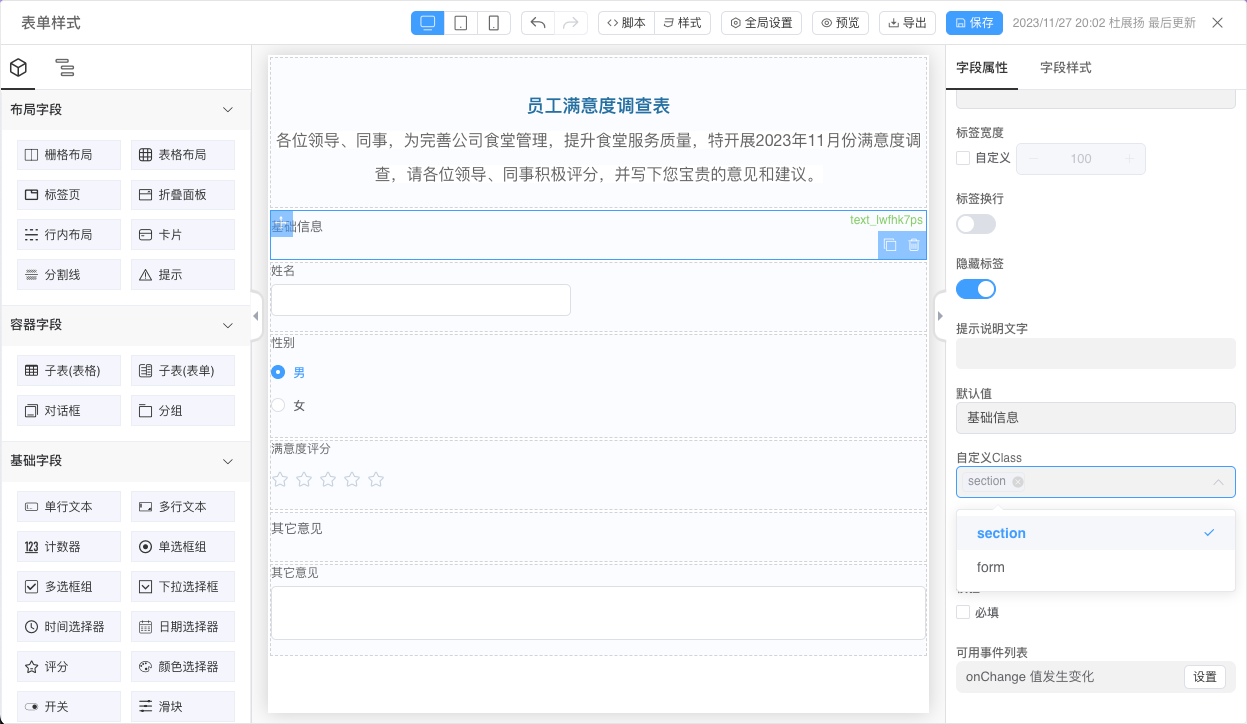
Task: Open the onChange 设置 dialog
Action: tap(1205, 677)
